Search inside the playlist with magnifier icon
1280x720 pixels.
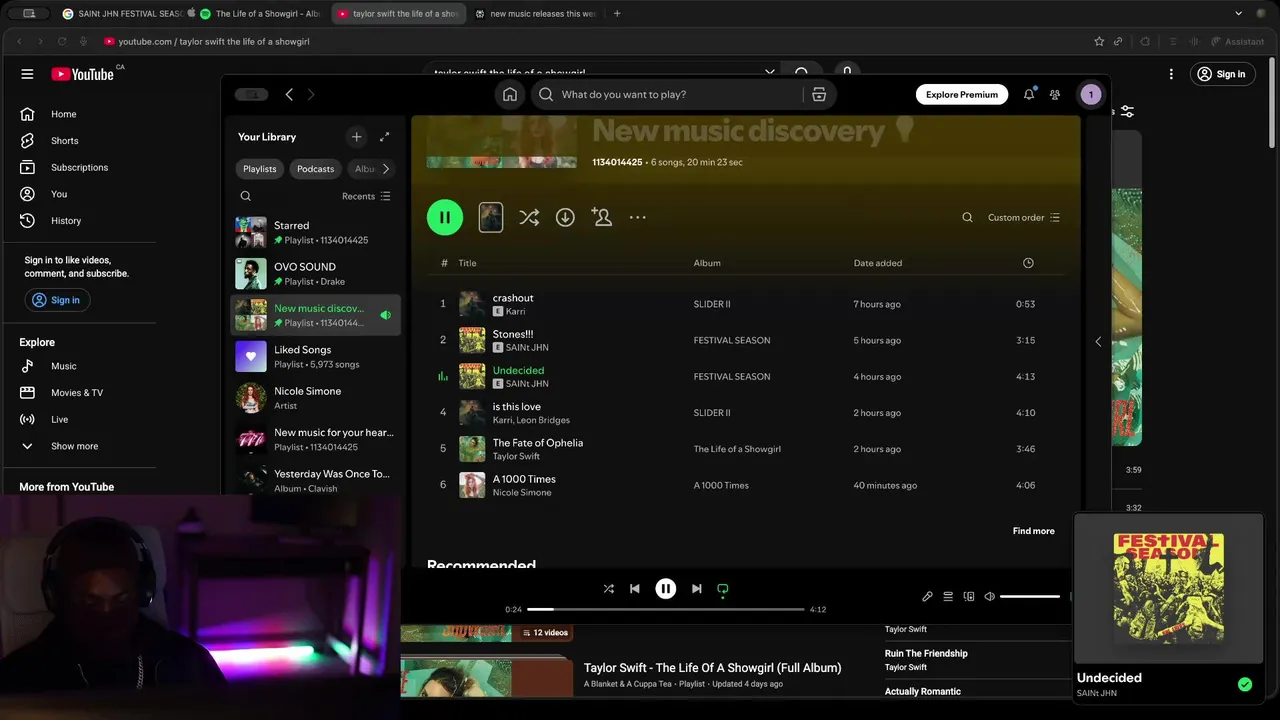[967, 217]
